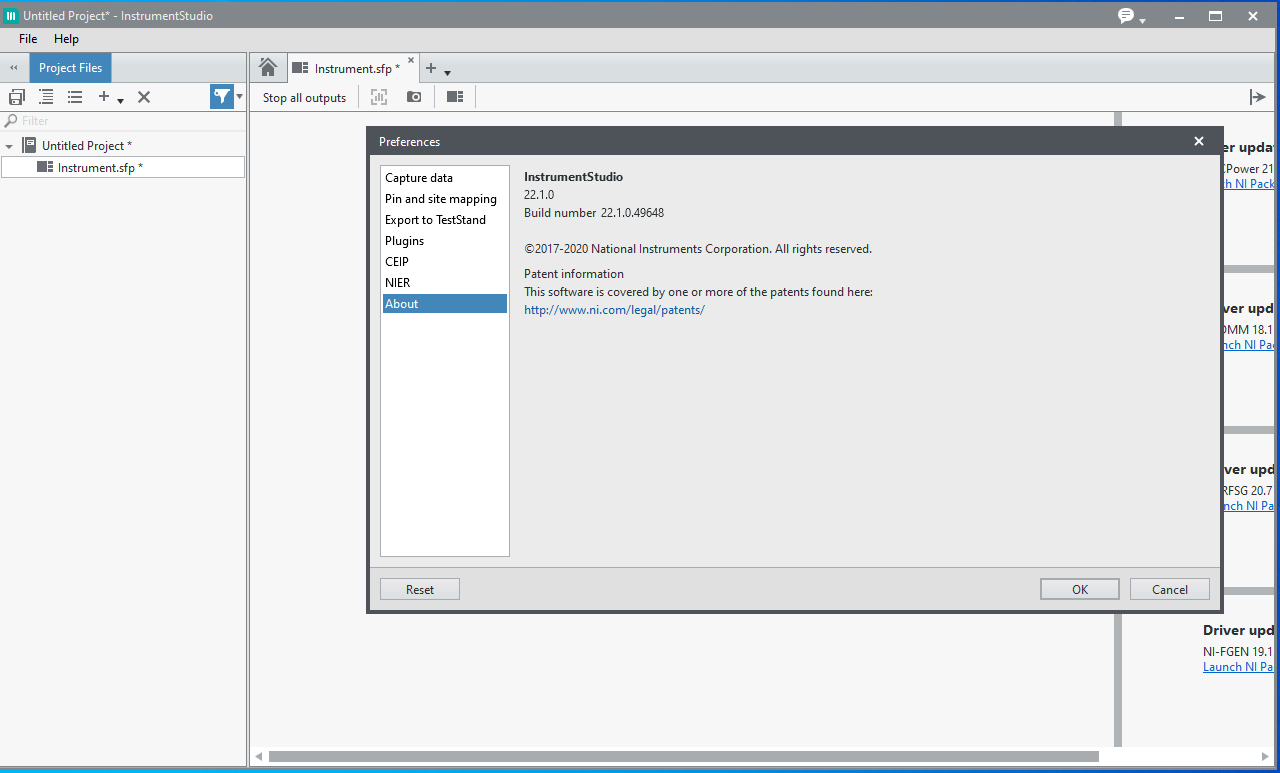Viewport: 1280px width, 773px height.
Task: Click the NI-FGEN 19.1 driver update text
Action: point(1240,651)
